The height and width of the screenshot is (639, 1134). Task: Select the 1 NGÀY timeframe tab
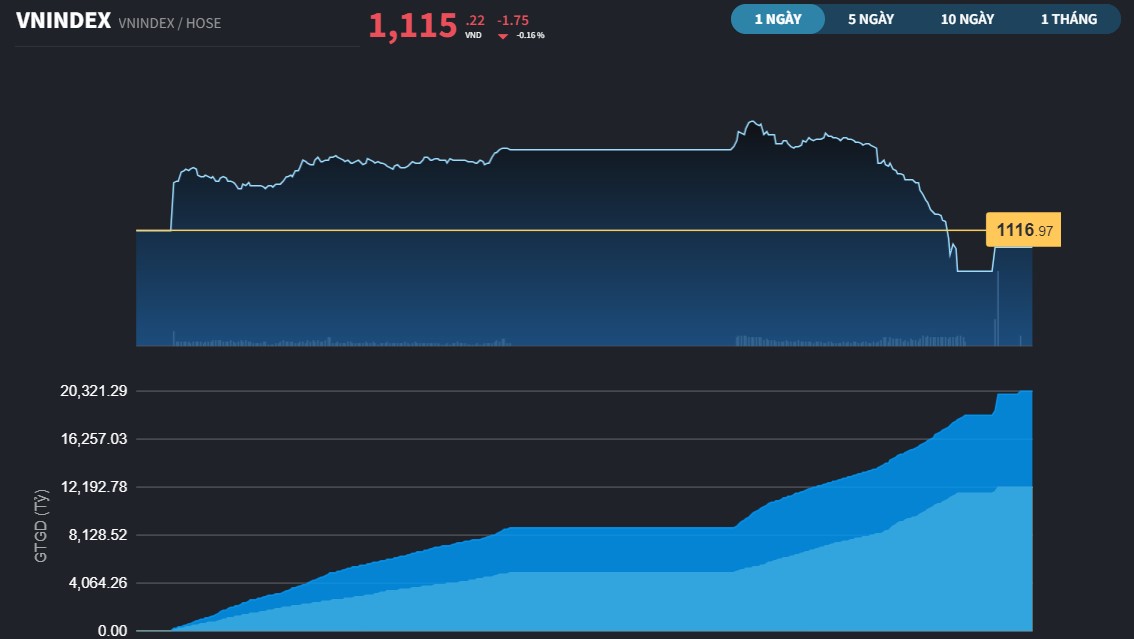[x=777, y=20]
